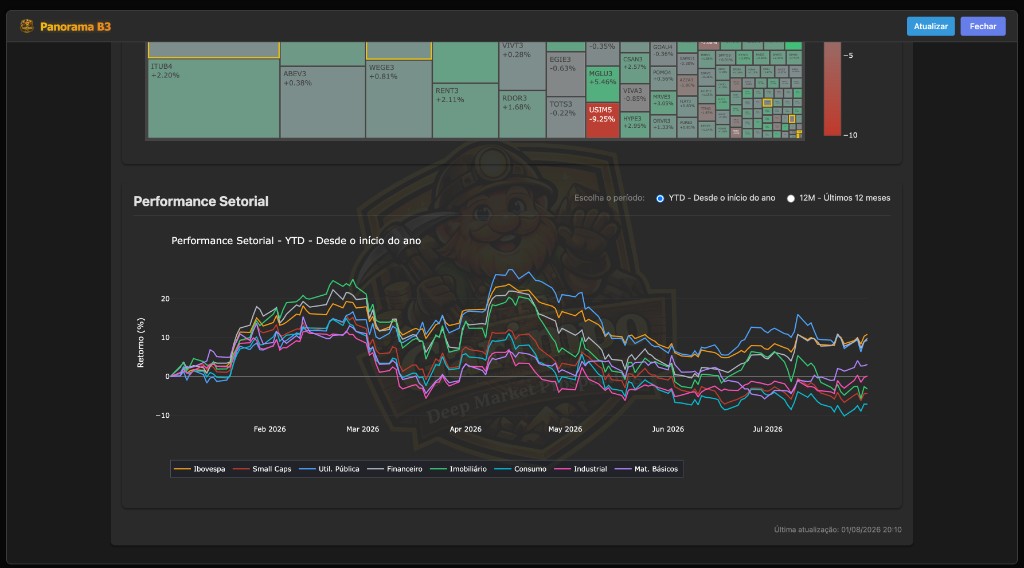Toggle Ibovespa series in the legend
The width and height of the screenshot is (1024, 568).
click(200, 469)
